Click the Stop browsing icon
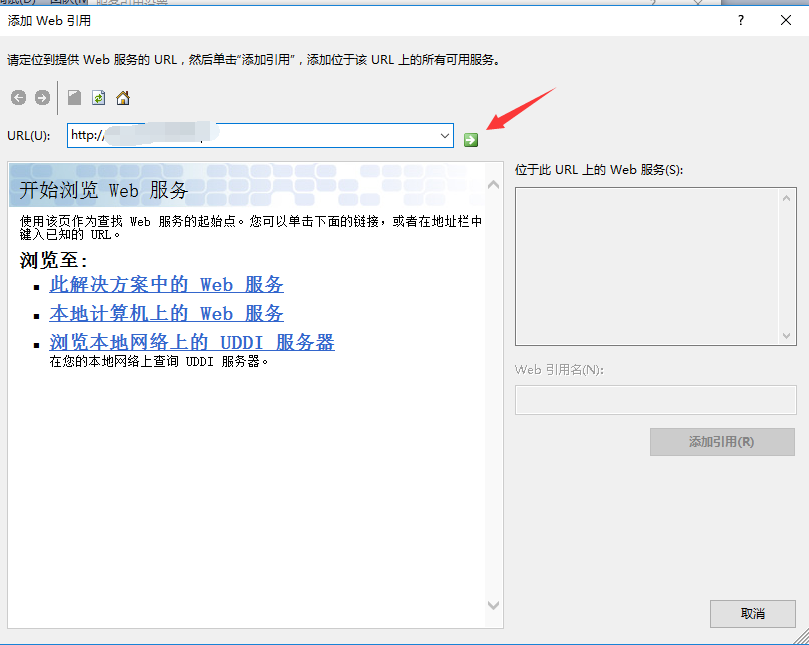The width and height of the screenshot is (809, 645). [74, 97]
